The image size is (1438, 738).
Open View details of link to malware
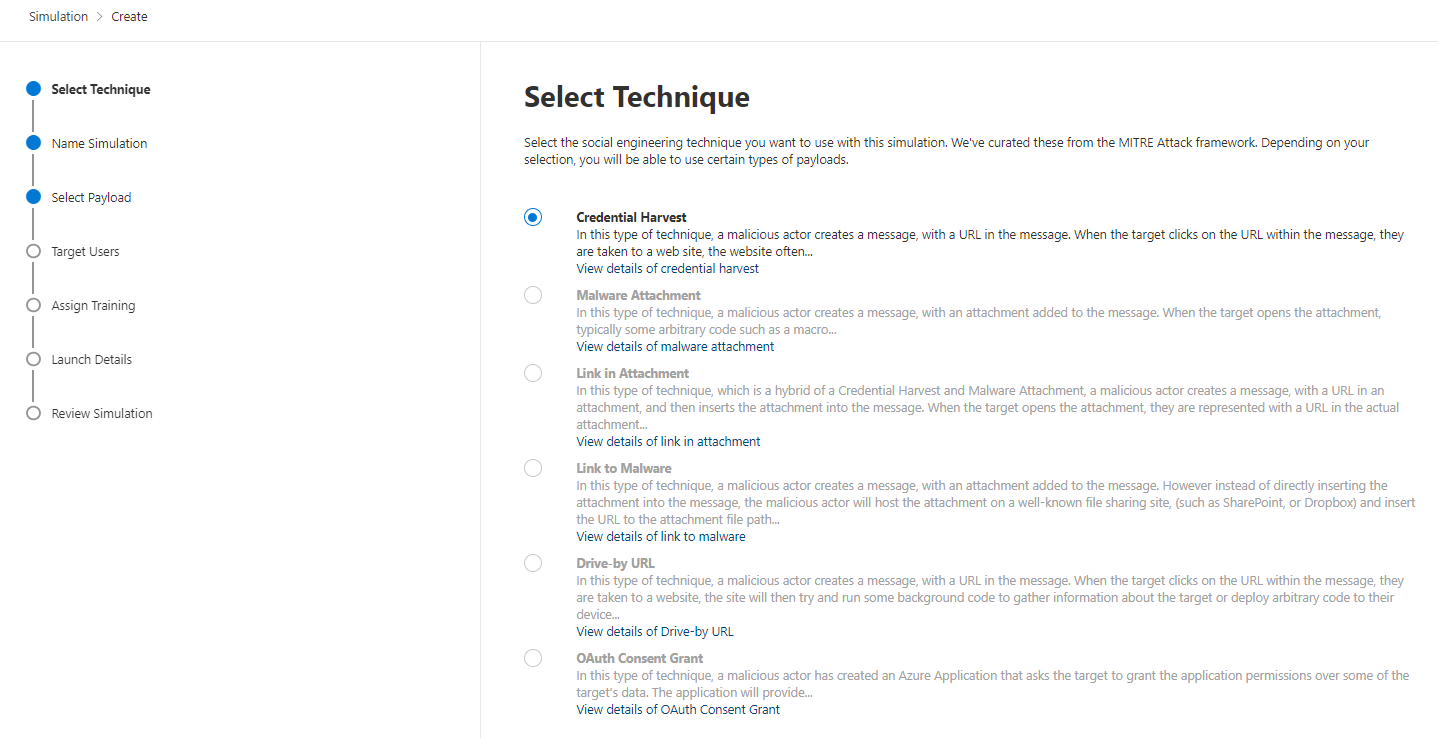[661, 537]
